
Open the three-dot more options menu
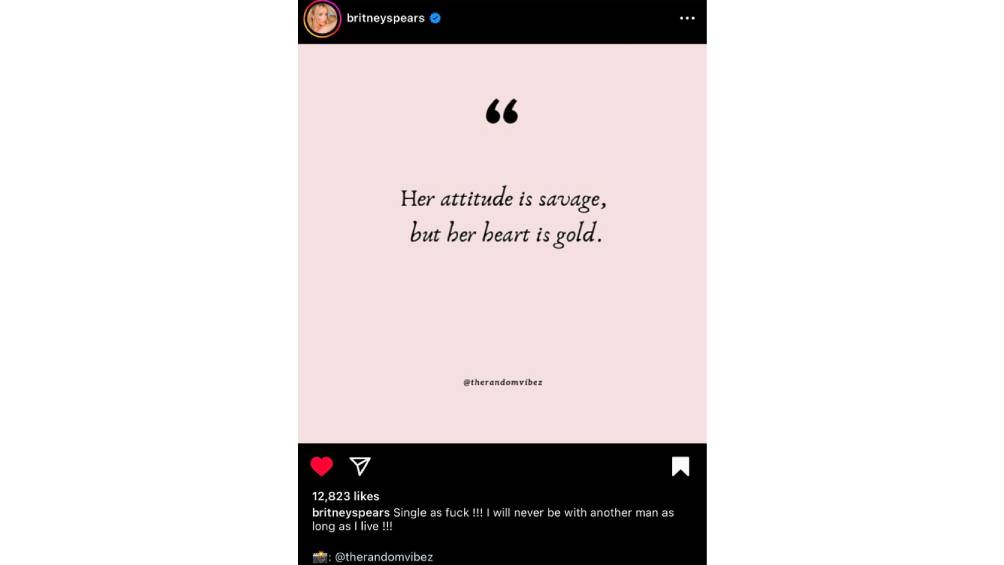(687, 18)
